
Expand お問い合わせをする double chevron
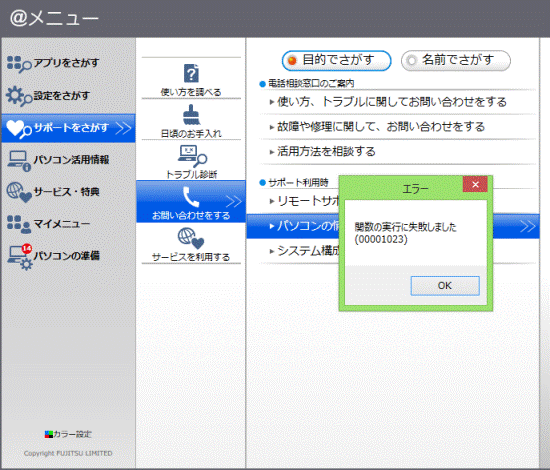[x=234, y=202]
